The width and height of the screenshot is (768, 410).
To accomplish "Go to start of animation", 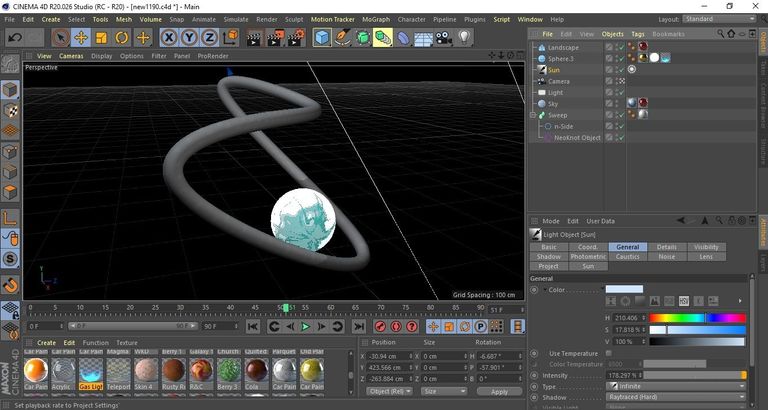I will pos(252,326).
